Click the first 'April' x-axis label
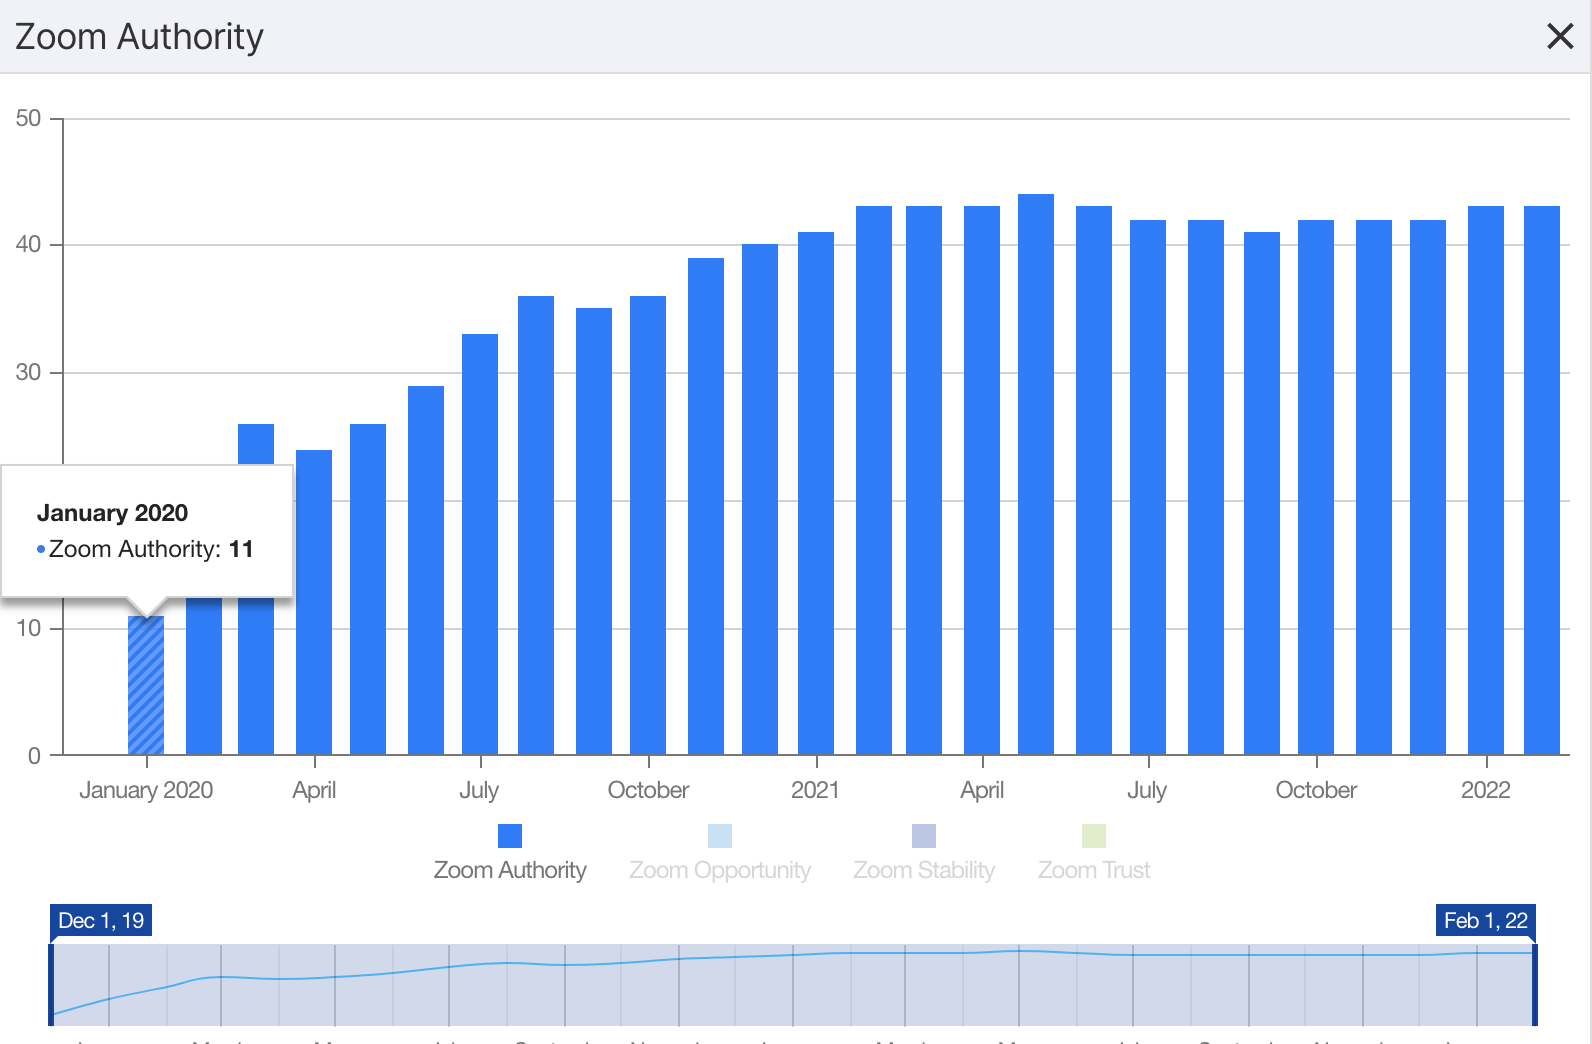The height and width of the screenshot is (1044, 1592). (x=314, y=790)
